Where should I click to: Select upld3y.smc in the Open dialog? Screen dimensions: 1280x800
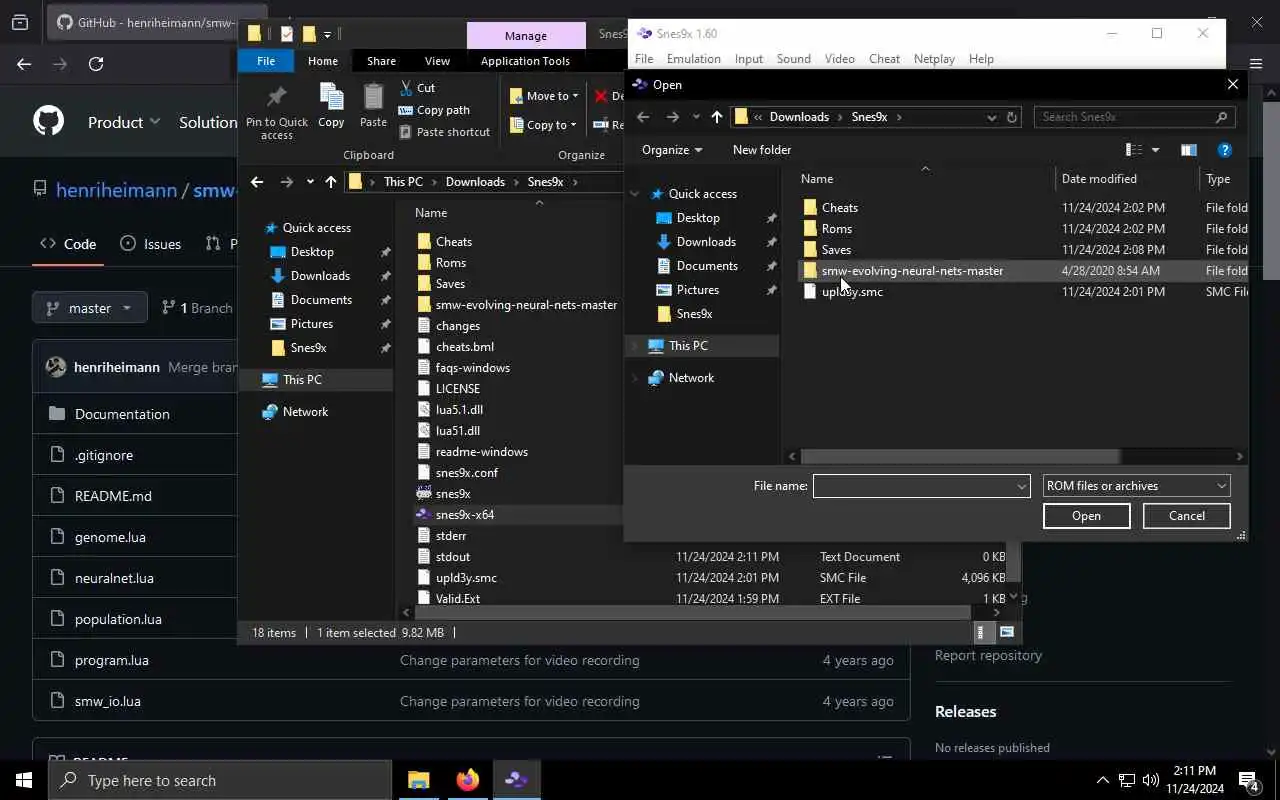pos(852,292)
